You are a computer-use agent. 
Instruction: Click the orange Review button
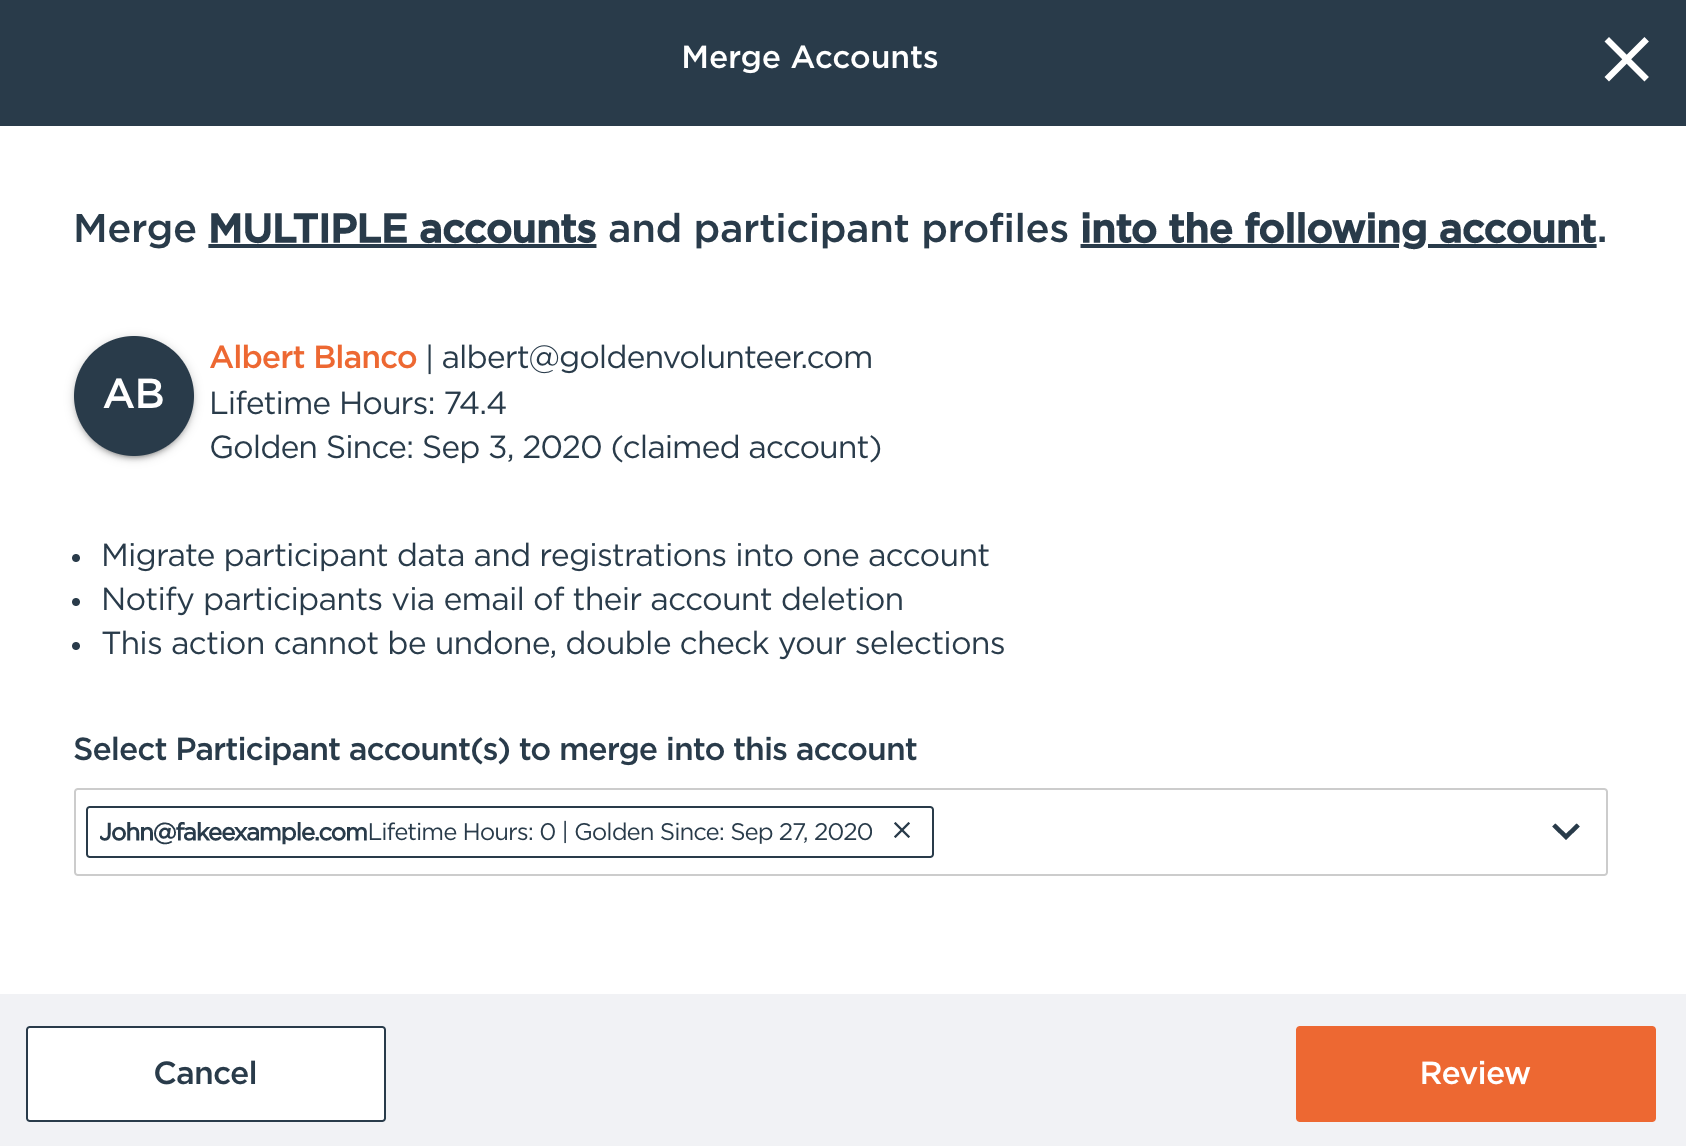click(x=1475, y=1073)
